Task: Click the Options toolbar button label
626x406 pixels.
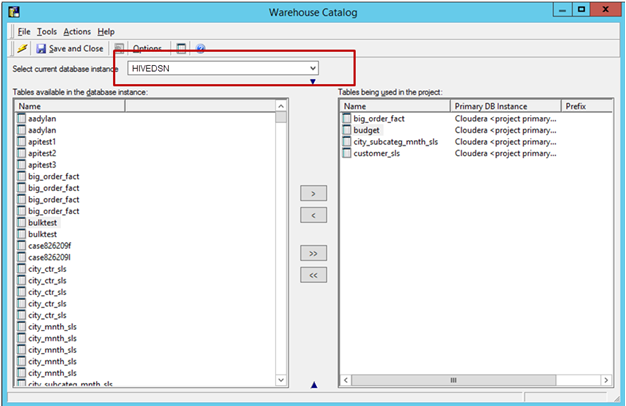Action: [x=147, y=49]
